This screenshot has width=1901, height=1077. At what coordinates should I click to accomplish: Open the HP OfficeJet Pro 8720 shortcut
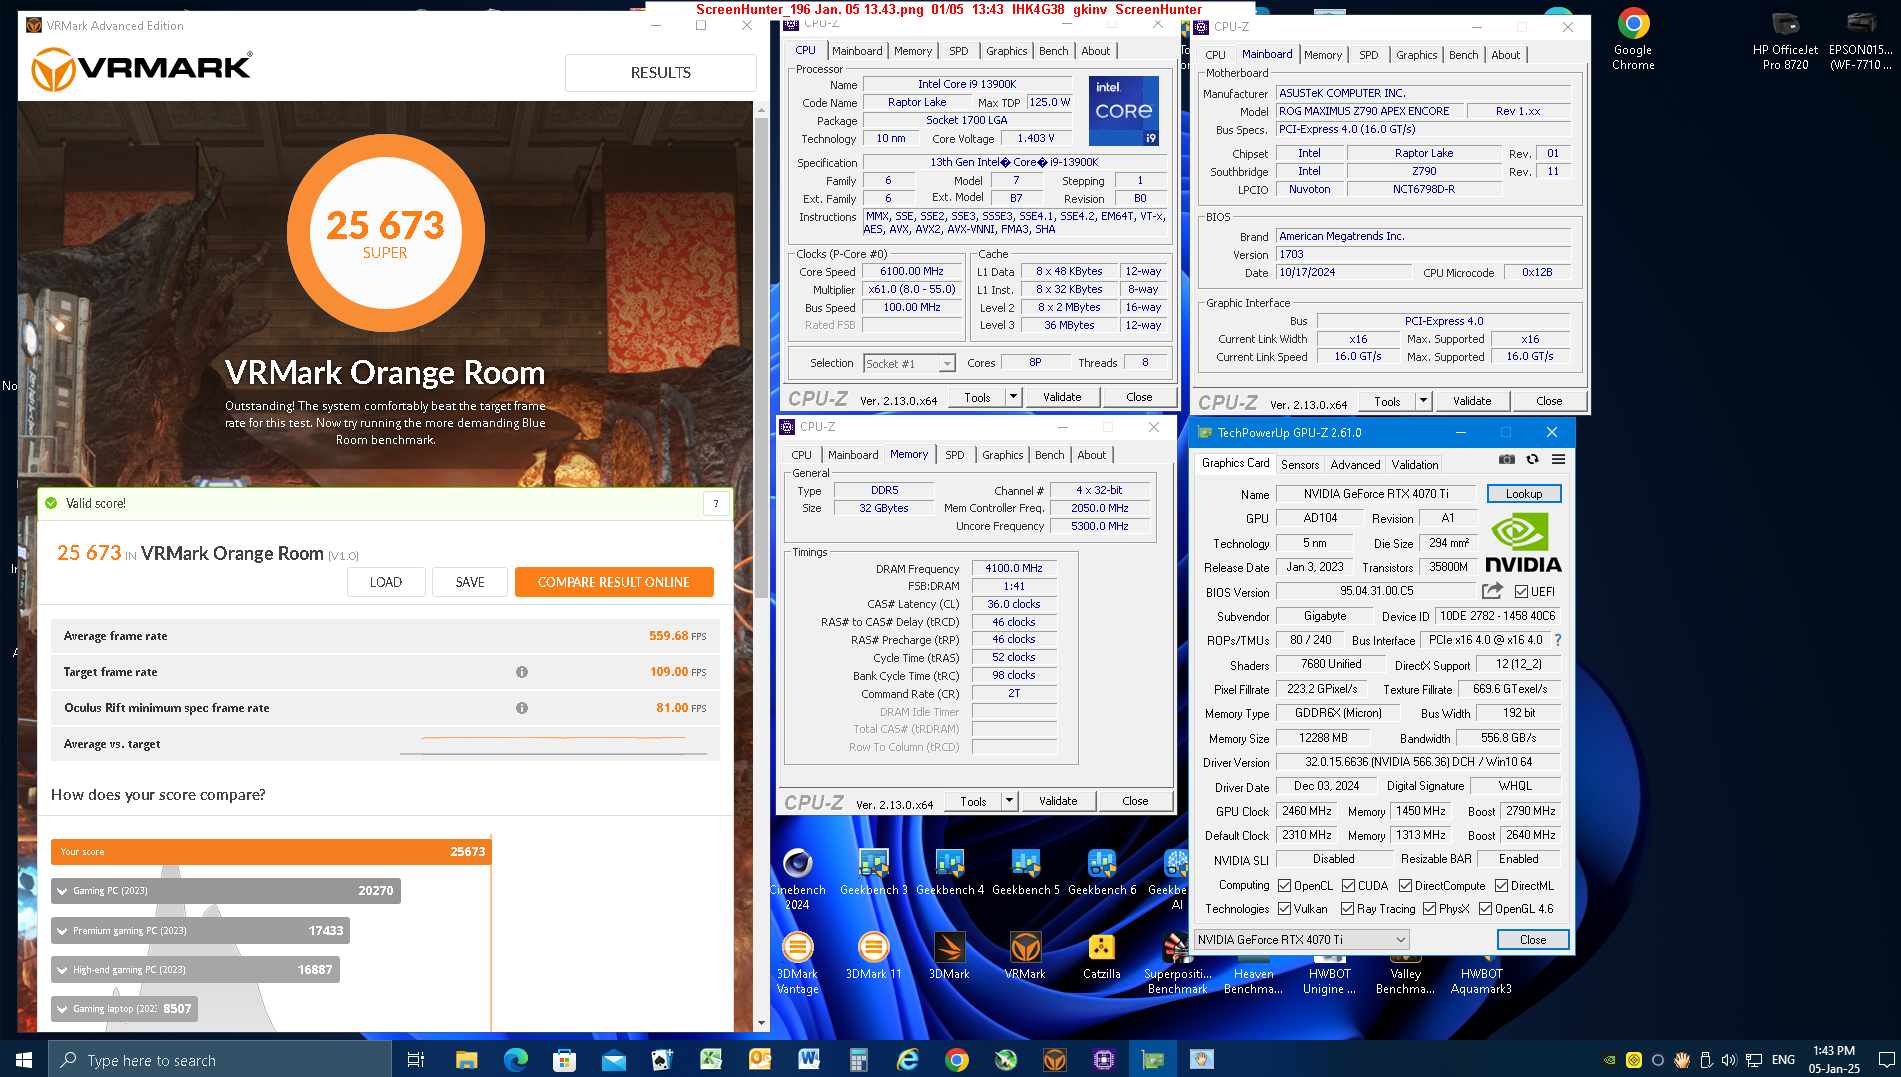[x=1785, y=40]
